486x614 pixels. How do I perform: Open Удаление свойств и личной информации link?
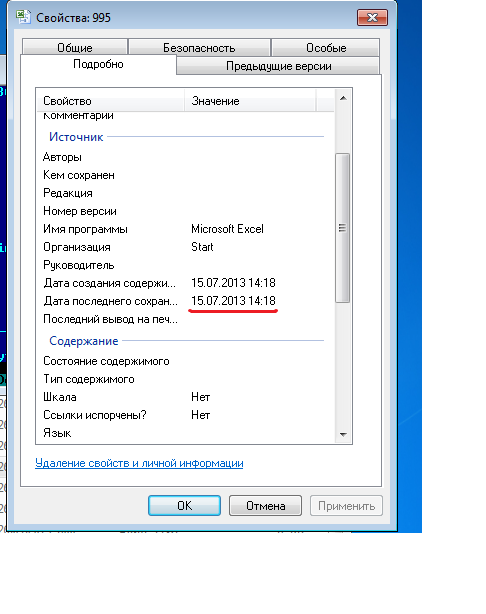pos(139,463)
